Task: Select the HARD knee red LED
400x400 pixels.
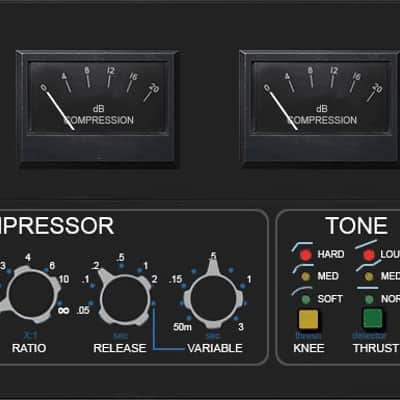Action: 305,255
